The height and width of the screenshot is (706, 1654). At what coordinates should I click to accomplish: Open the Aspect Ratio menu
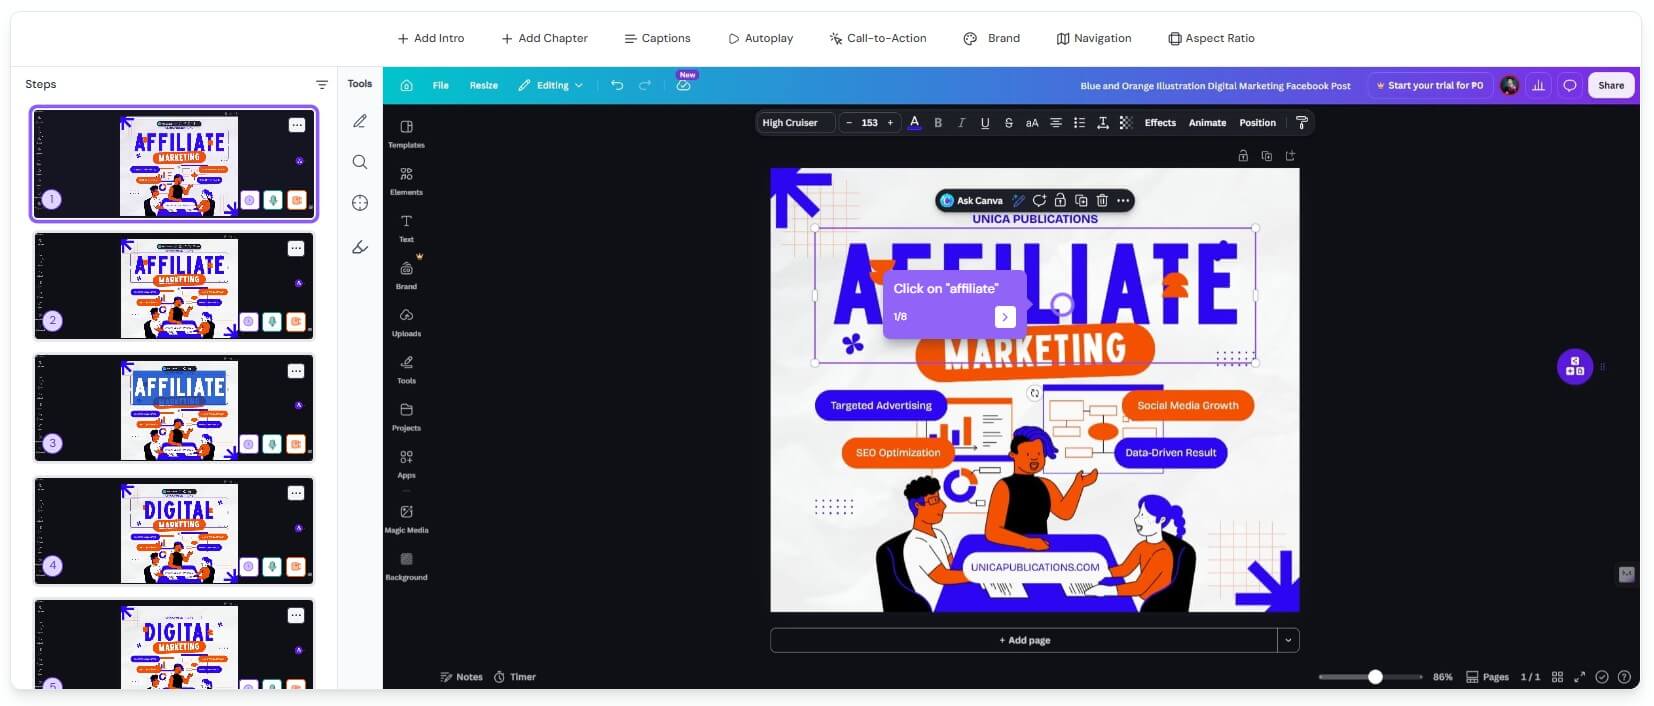[1211, 38]
